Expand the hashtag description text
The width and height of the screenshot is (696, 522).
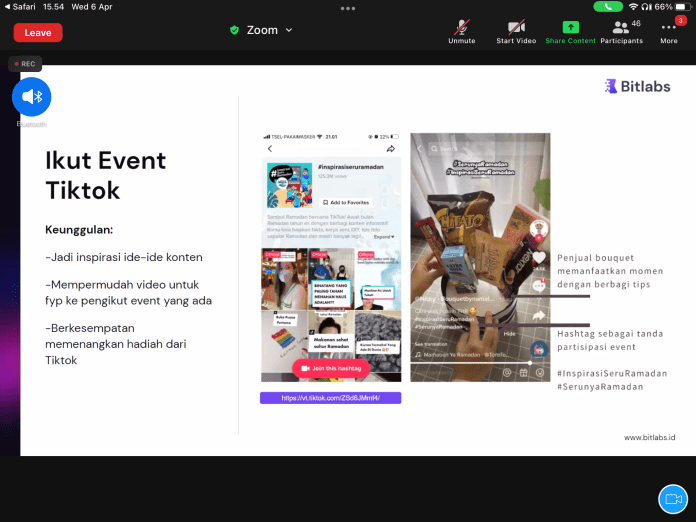pyautogui.click(x=384, y=237)
